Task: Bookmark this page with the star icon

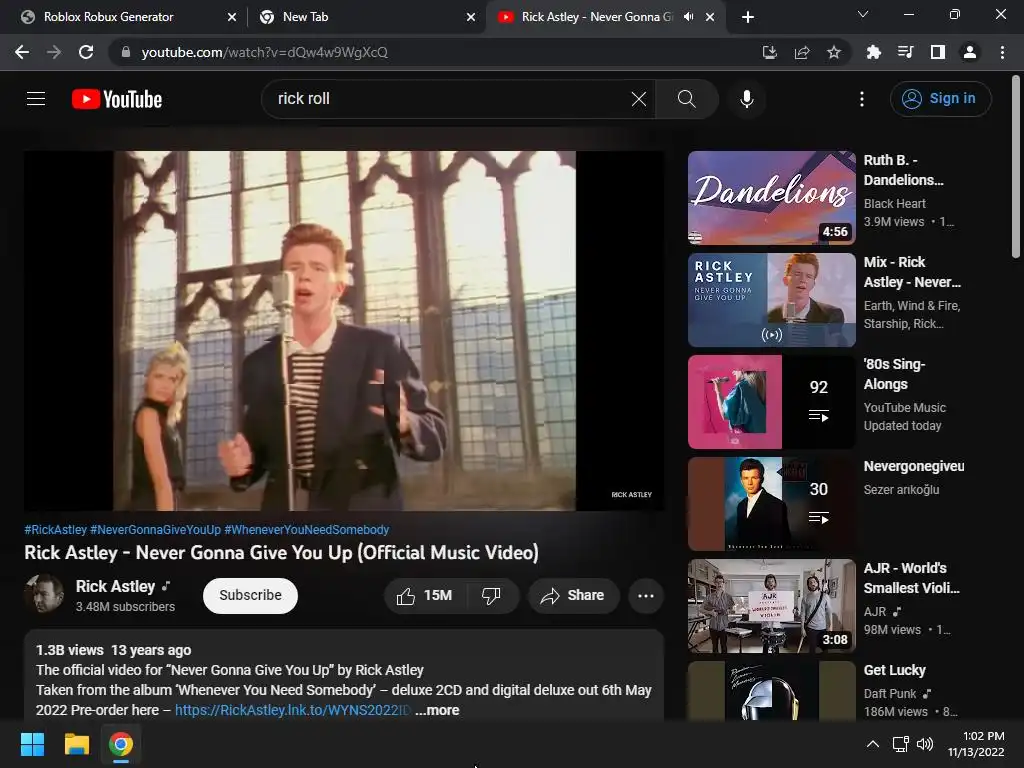Action: [x=834, y=52]
